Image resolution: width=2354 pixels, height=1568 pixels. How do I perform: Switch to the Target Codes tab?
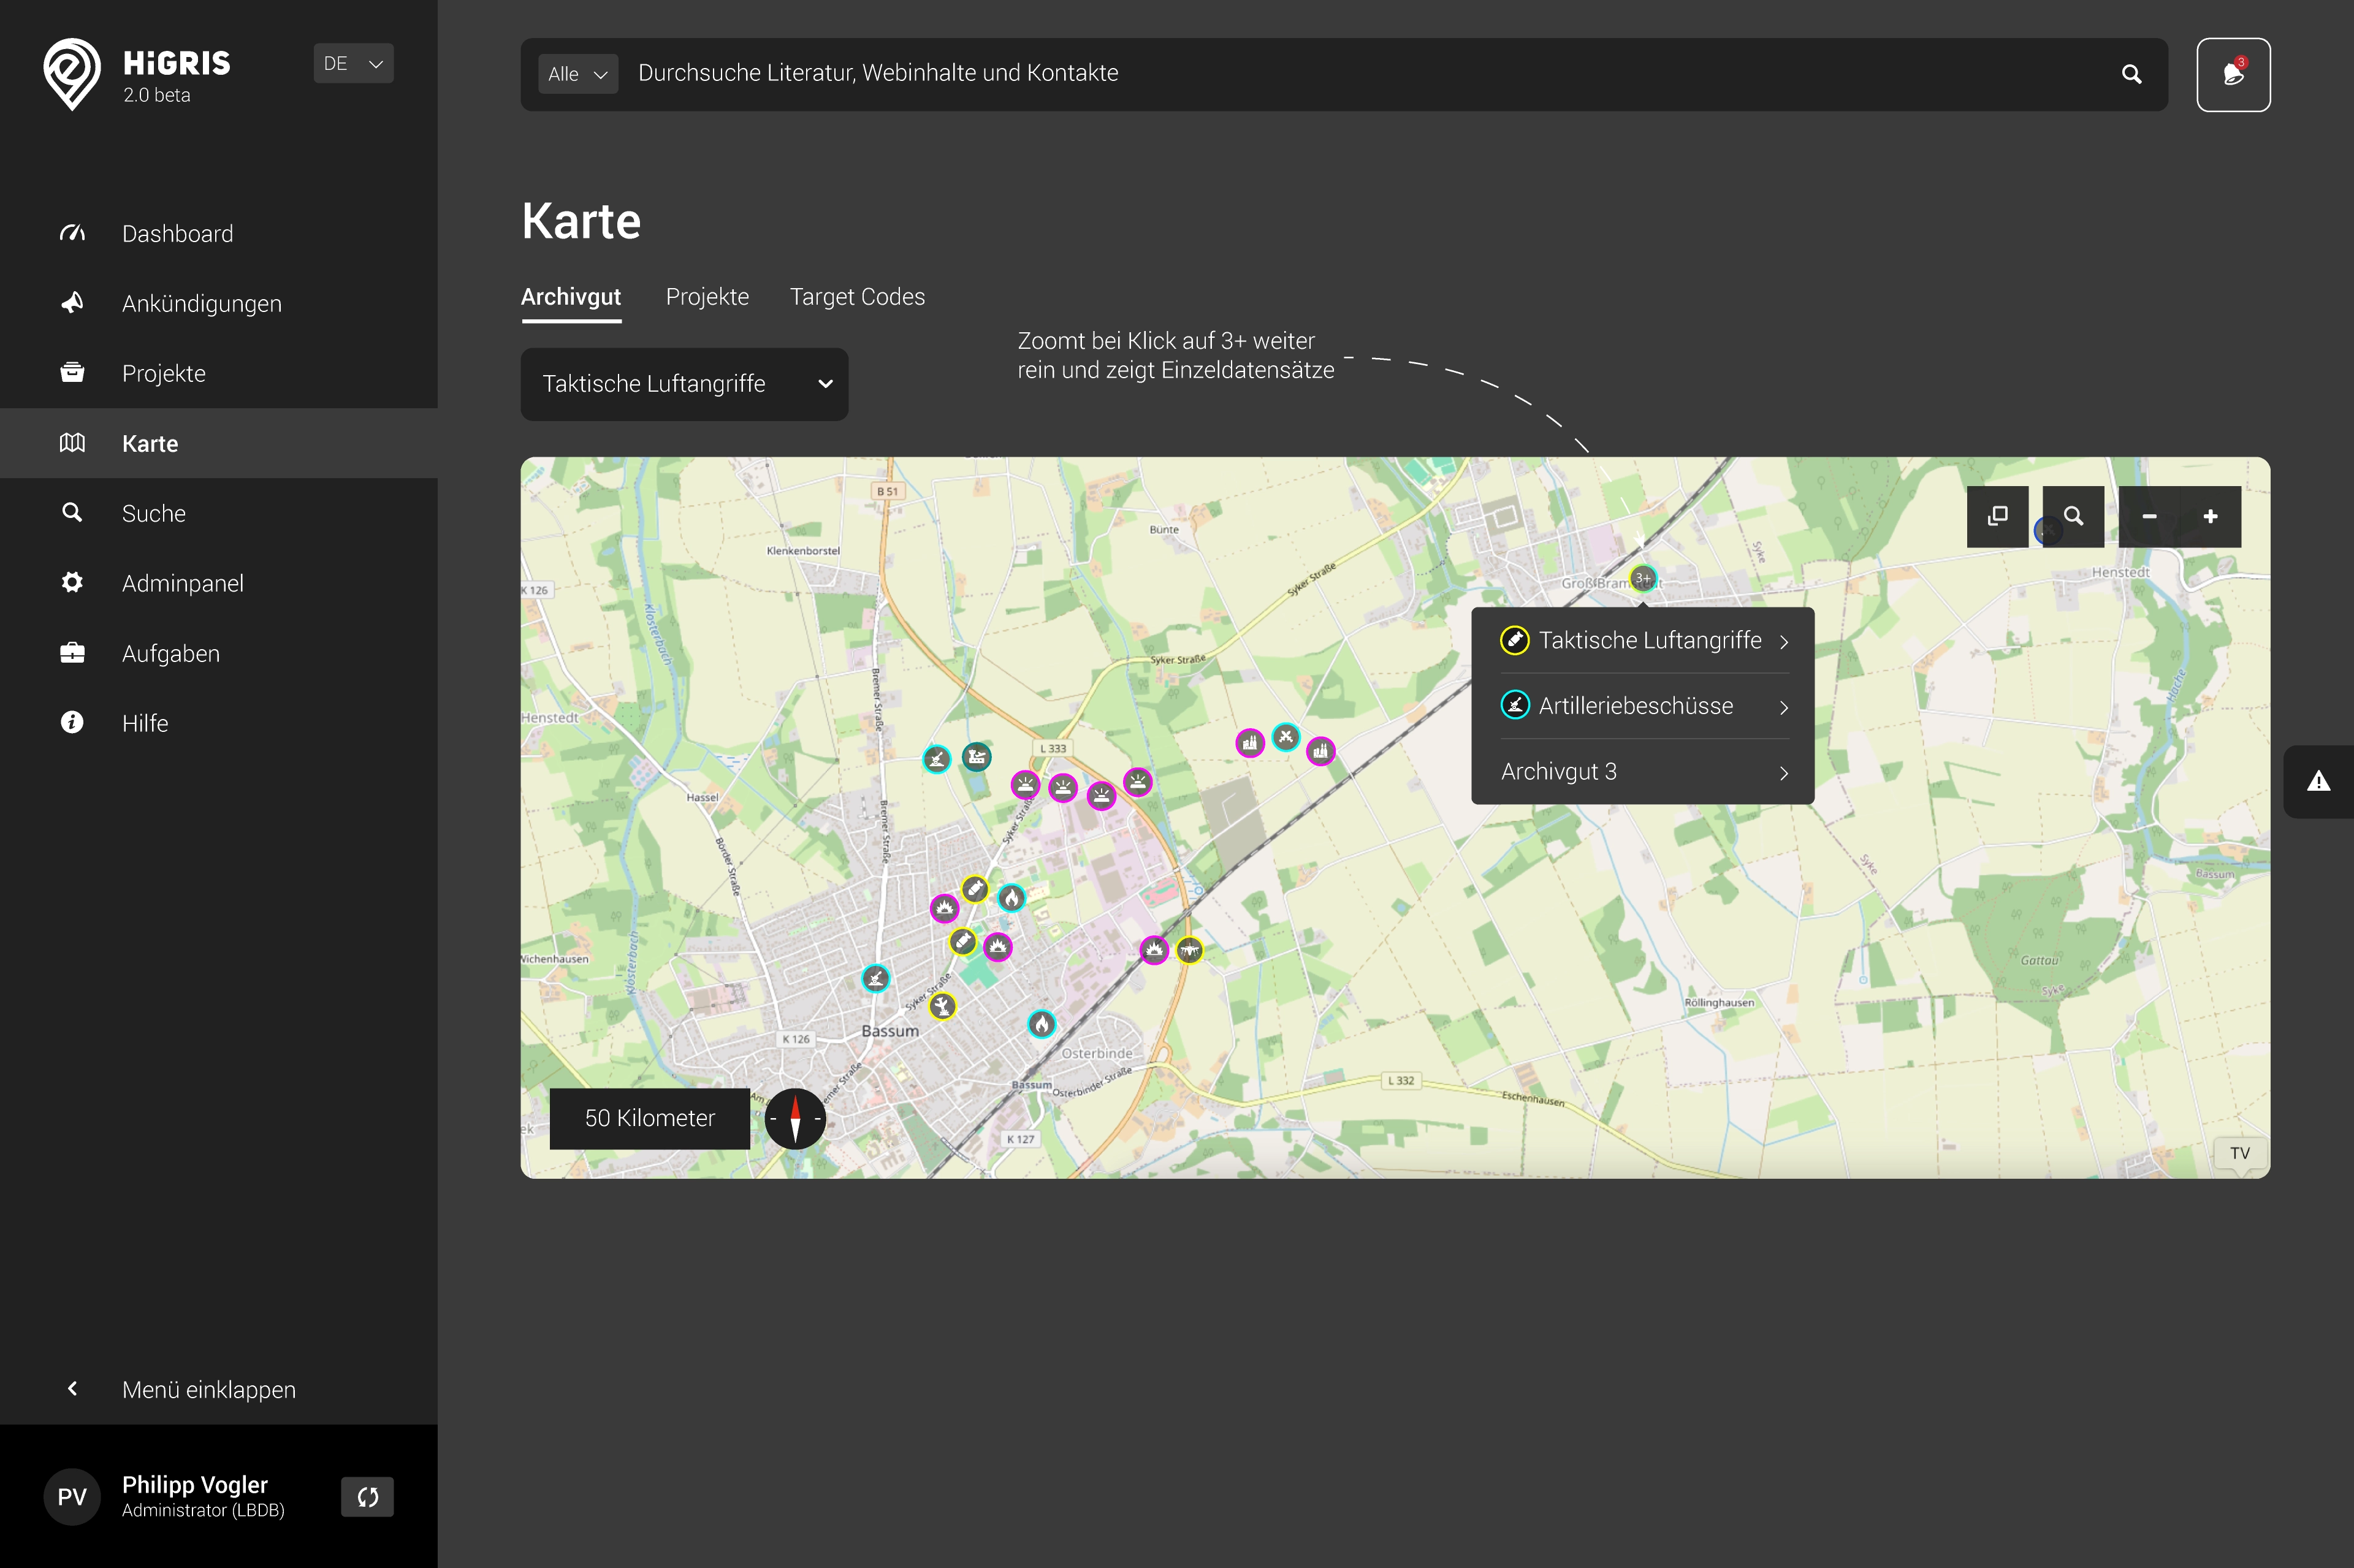[857, 297]
